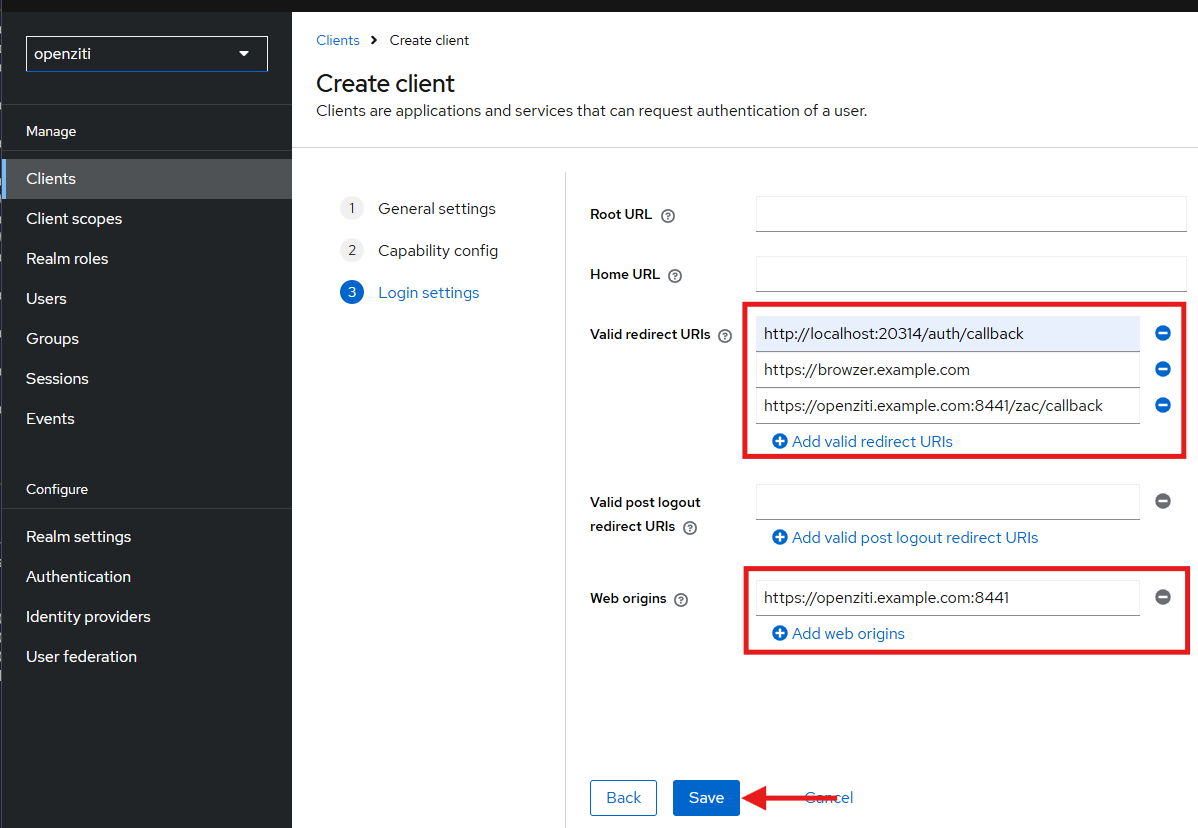The height and width of the screenshot is (828, 1198).
Task: Focus the Root URL input field
Action: coord(970,214)
